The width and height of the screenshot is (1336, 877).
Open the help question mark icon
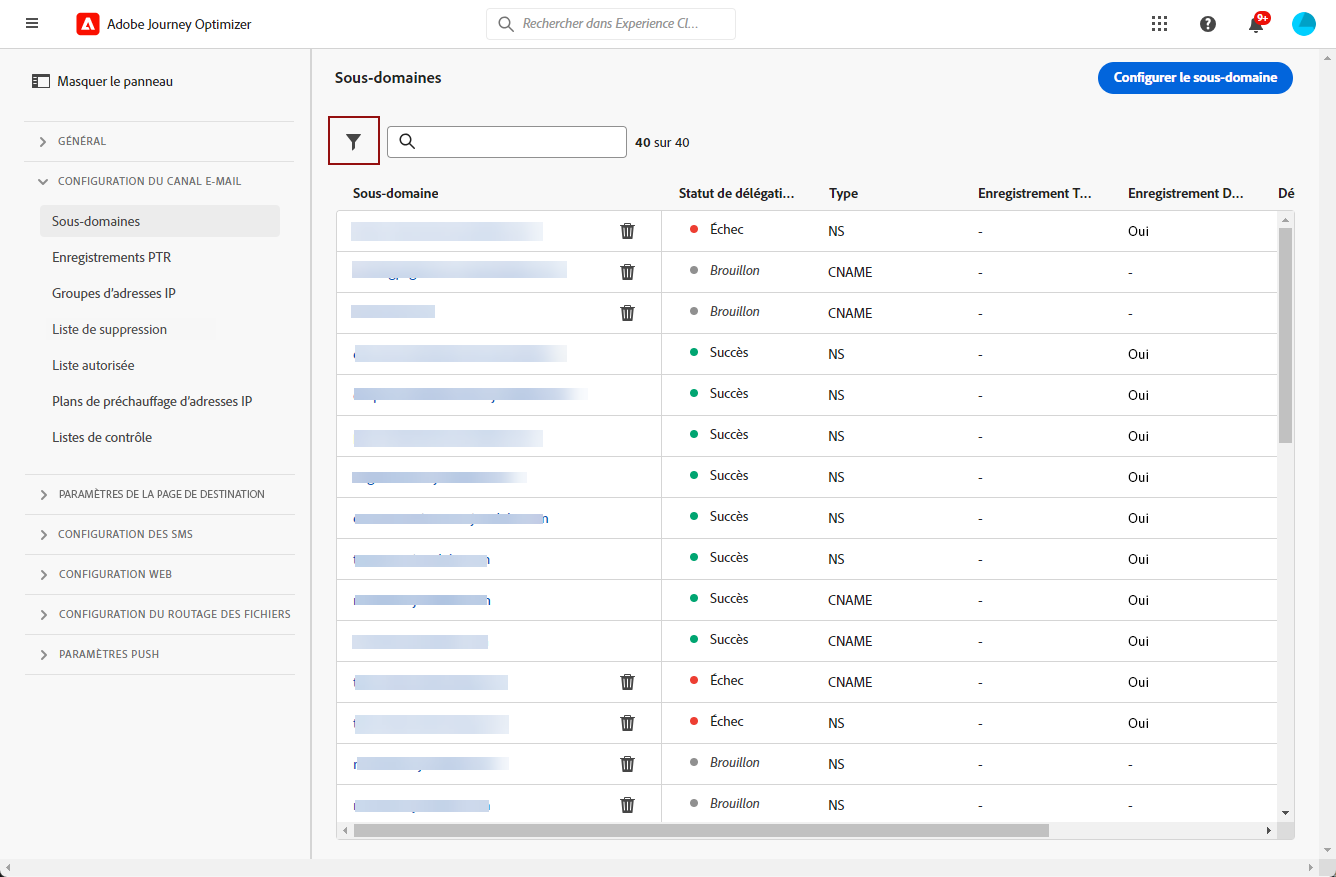click(1208, 24)
